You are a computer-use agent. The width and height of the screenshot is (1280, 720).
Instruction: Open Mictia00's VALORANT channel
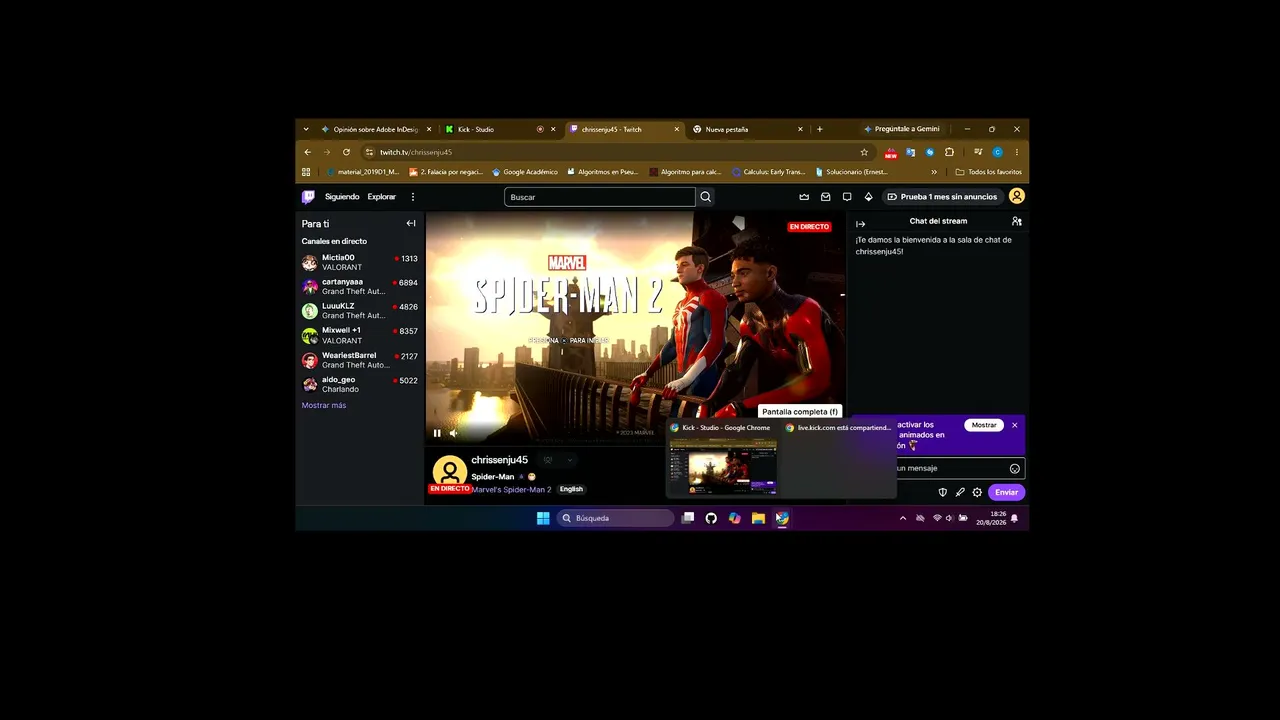[x=360, y=262]
